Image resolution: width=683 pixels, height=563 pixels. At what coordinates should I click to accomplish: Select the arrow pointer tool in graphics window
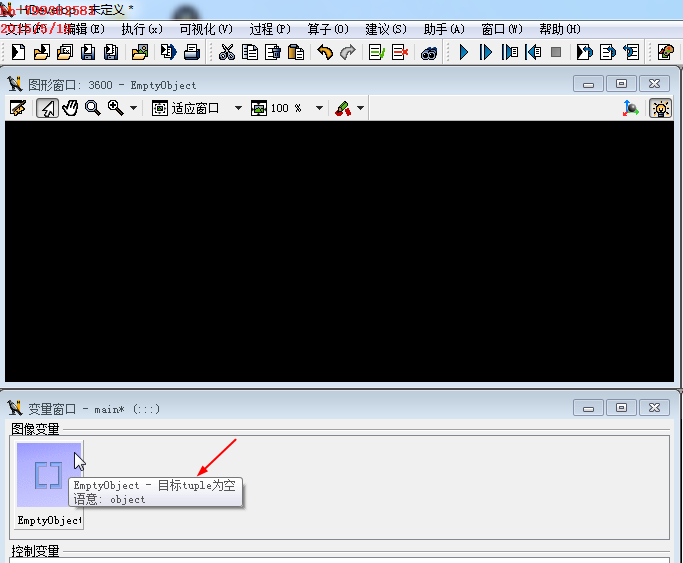coord(47,108)
